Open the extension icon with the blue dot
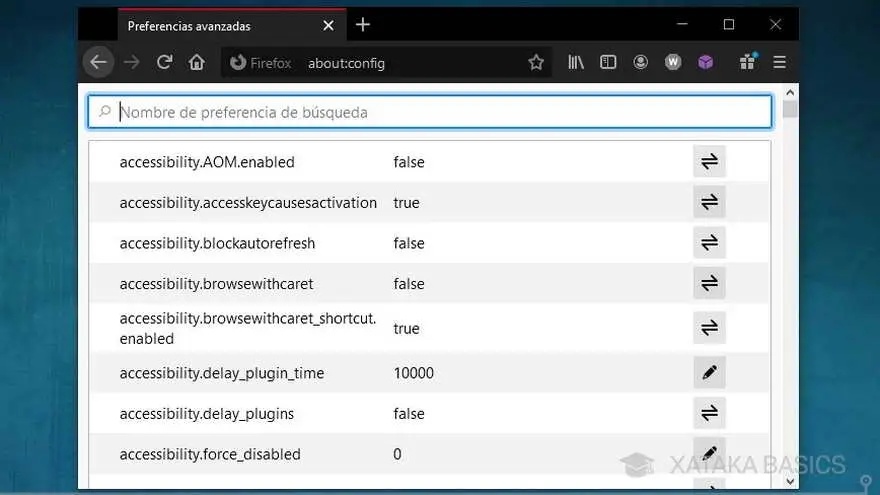This screenshot has width=880, height=495. click(x=748, y=62)
